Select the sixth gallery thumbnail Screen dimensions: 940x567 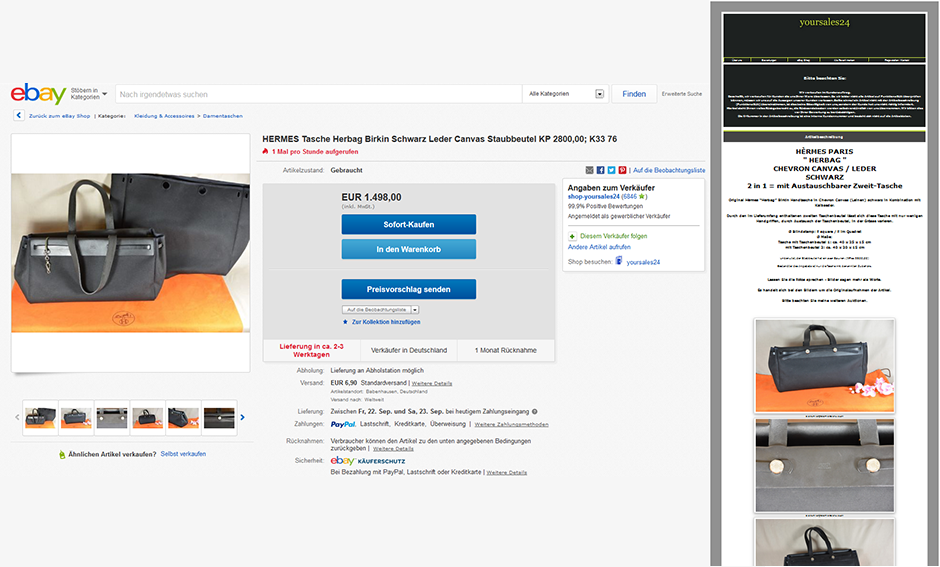coord(219,417)
